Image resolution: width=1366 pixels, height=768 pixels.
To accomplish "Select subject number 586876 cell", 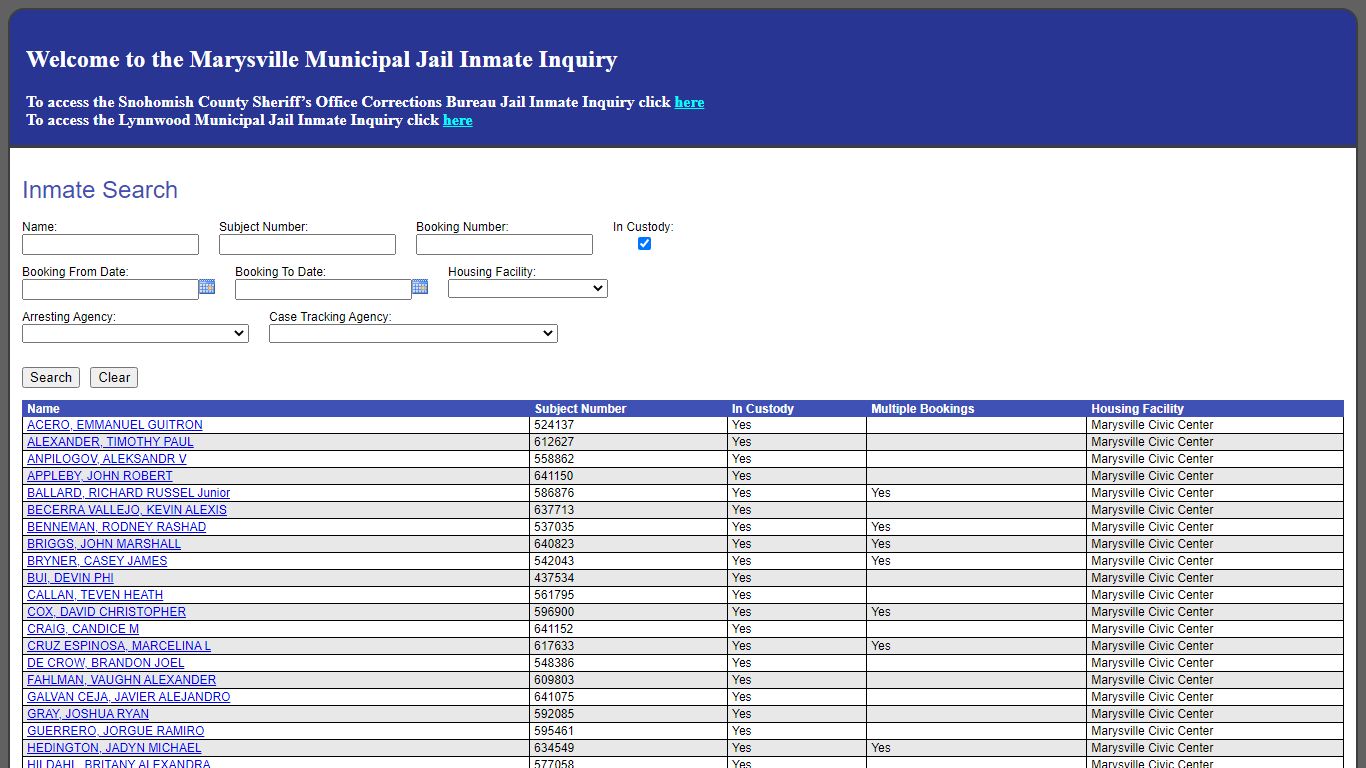I will tap(629, 493).
